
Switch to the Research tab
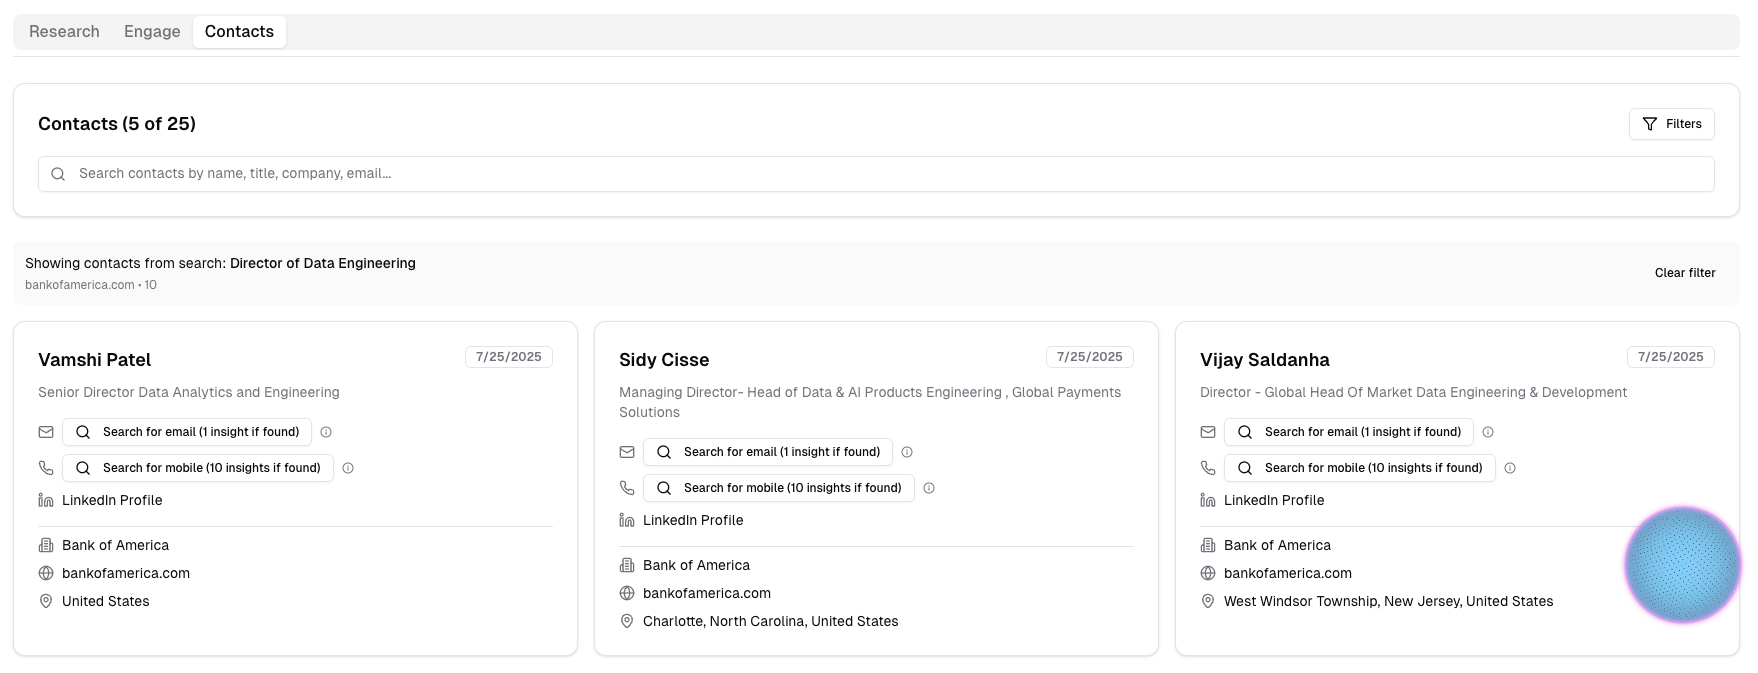pos(64,32)
